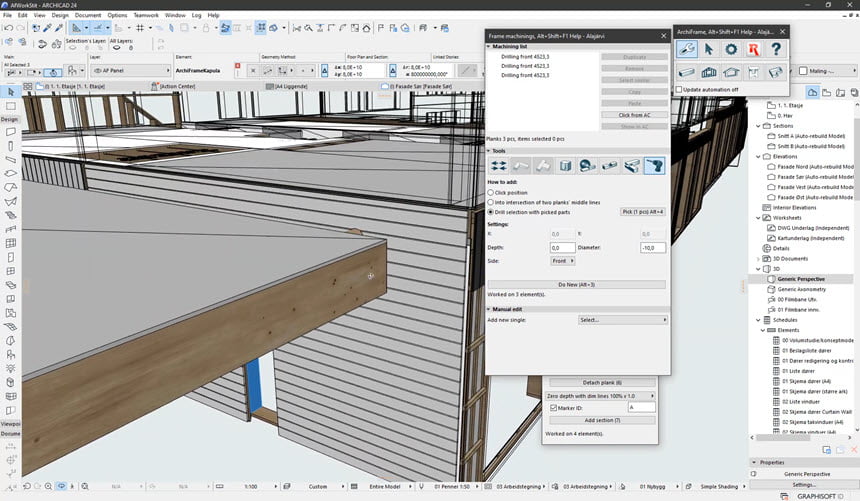The height and width of the screenshot is (501, 860).
Task: Open the File menu
Action: [x=8, y=15]
